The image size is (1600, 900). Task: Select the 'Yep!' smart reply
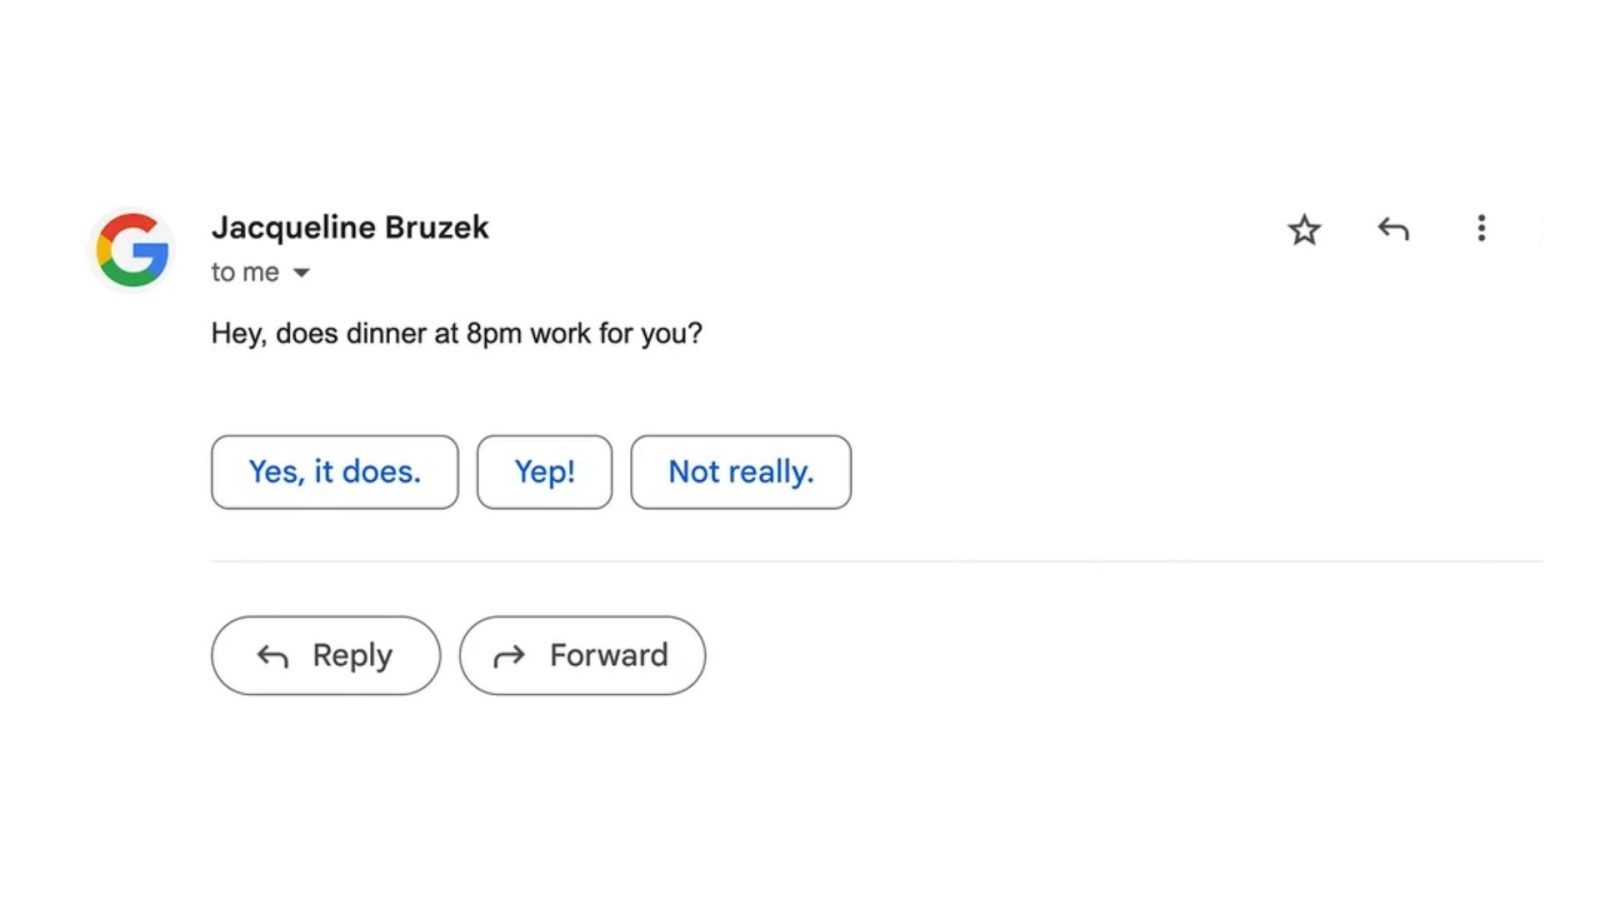point(544,471)
